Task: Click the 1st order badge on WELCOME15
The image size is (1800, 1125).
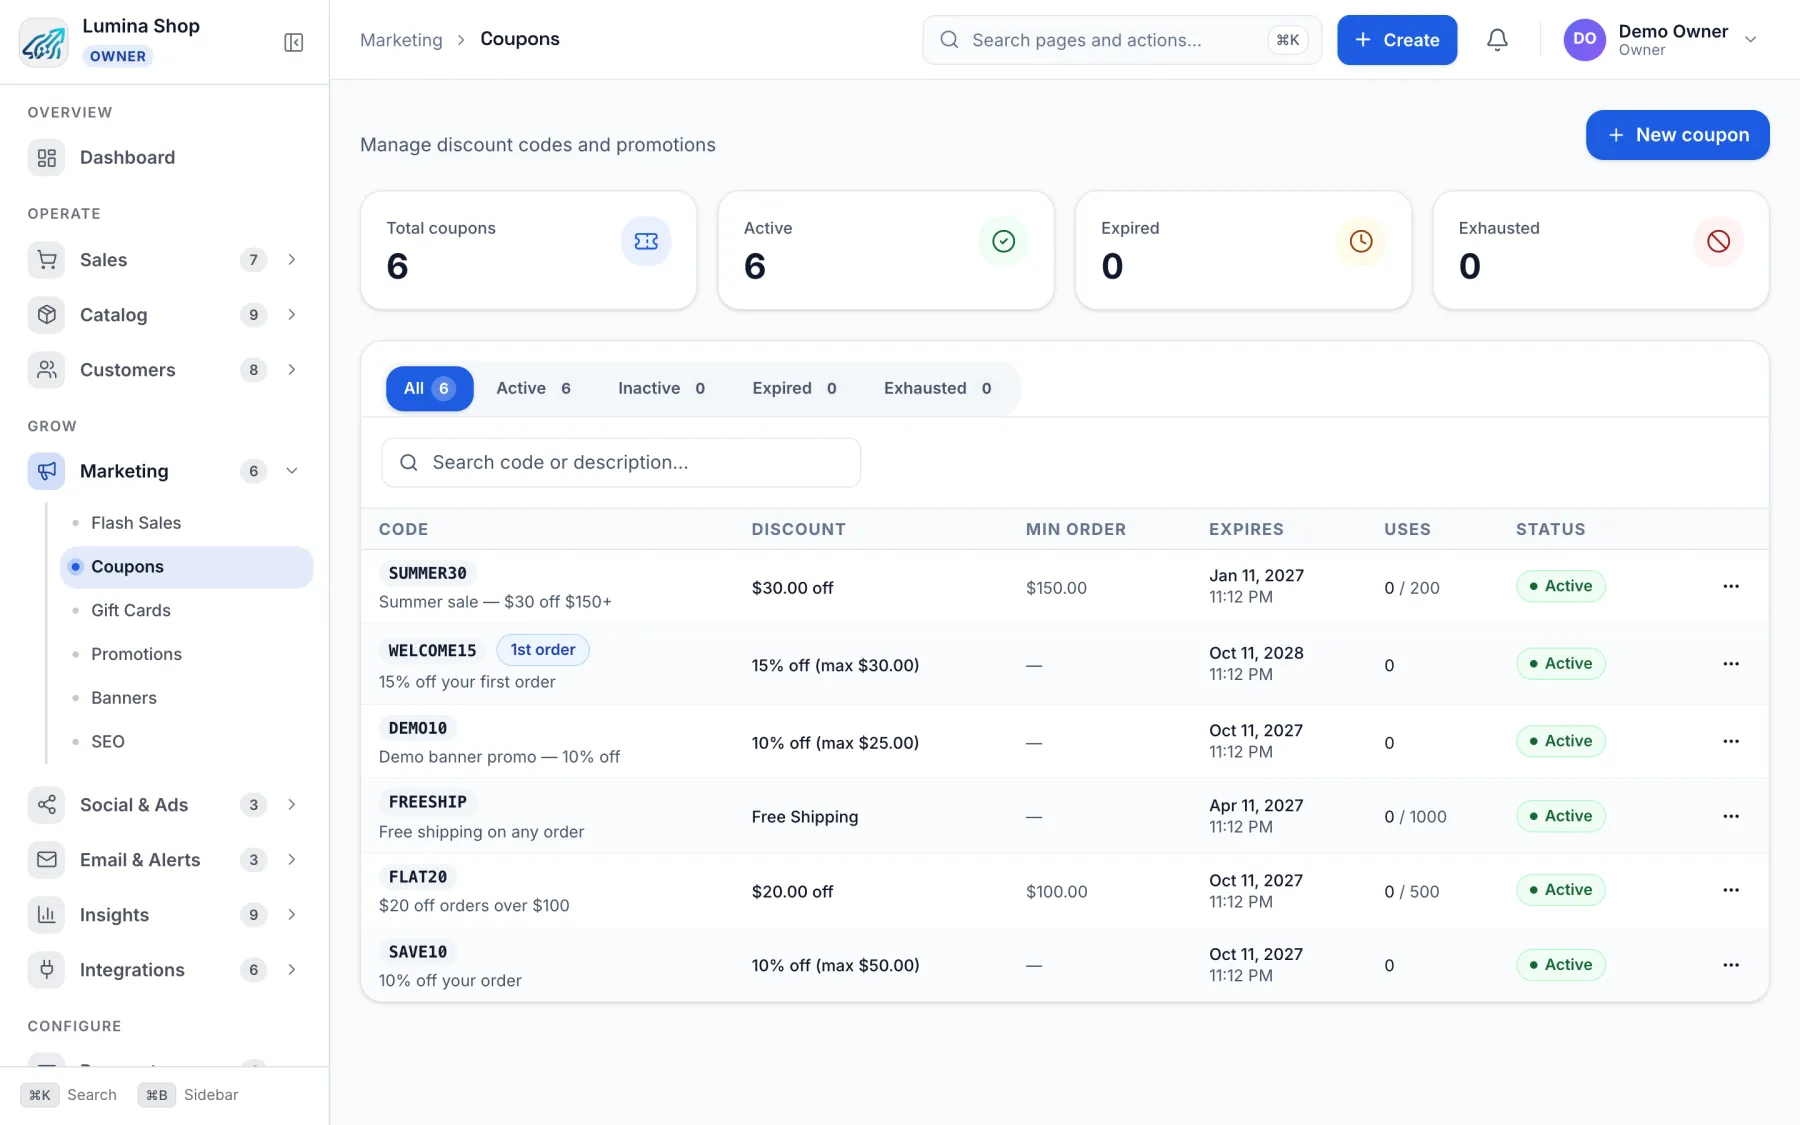Action: point(543,650)
